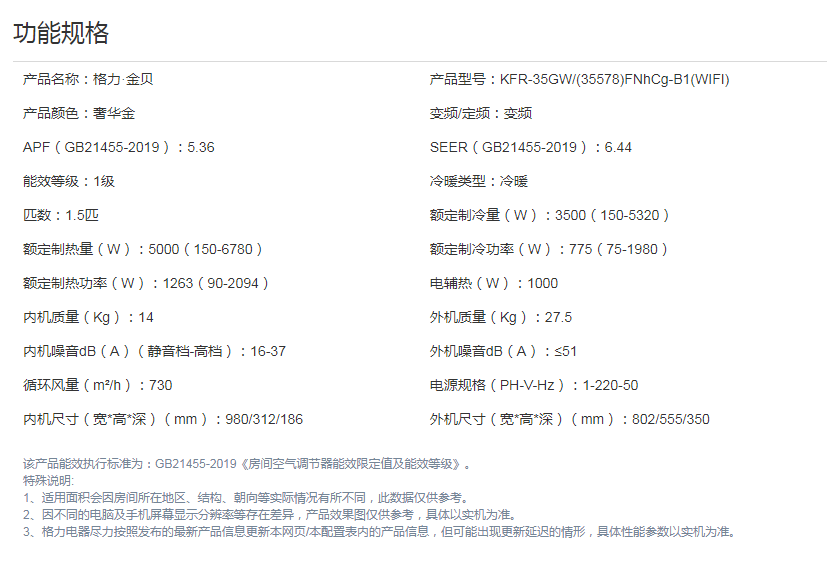The width and height of the screenshot is (828, 561).
Task: Click the 冷暖类型 row
Action: coord(478,181)
